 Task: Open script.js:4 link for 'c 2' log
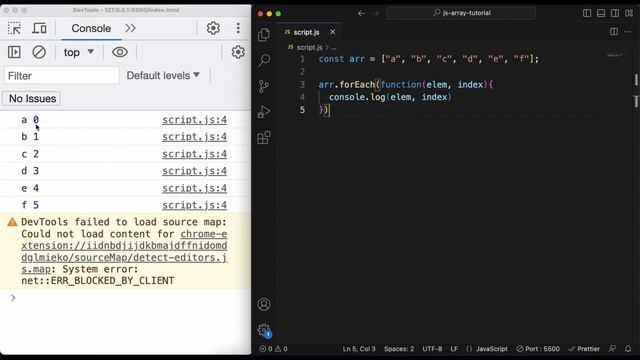coord(194,154)
